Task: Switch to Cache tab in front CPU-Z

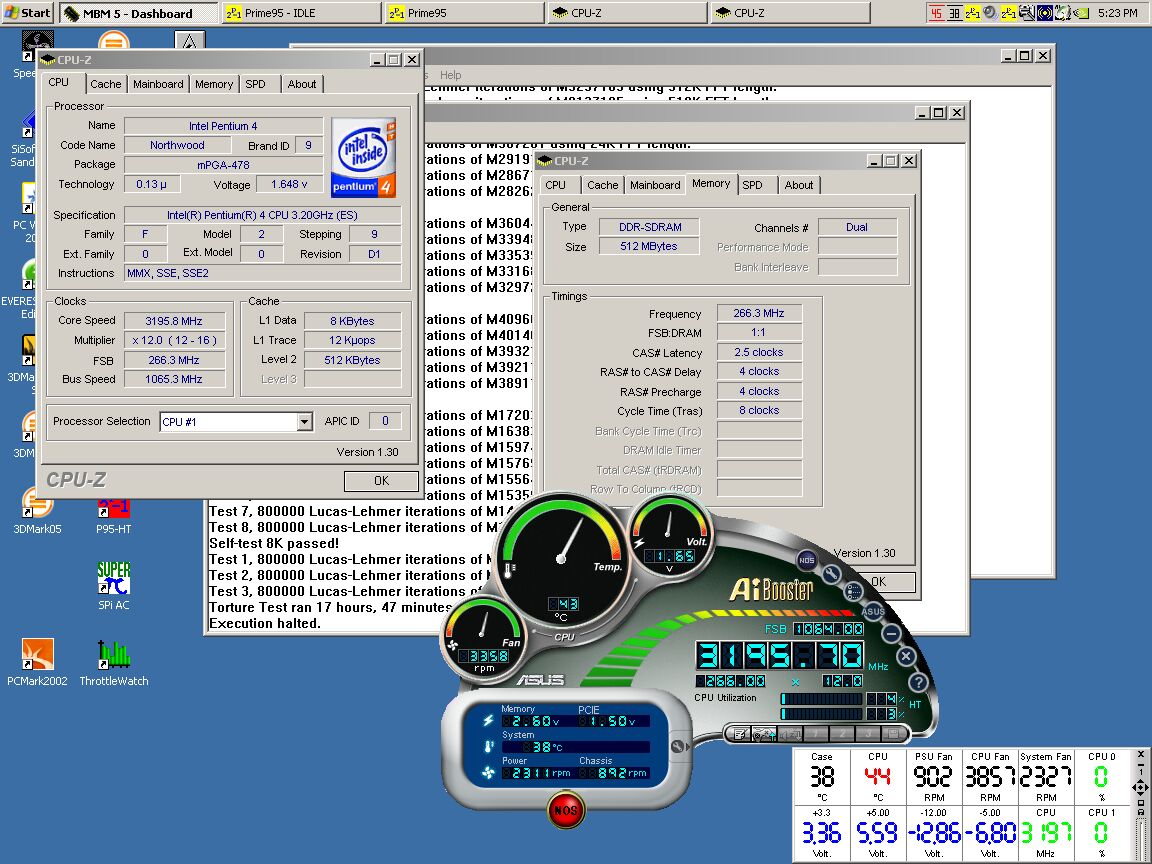Action: click(106, 84)
